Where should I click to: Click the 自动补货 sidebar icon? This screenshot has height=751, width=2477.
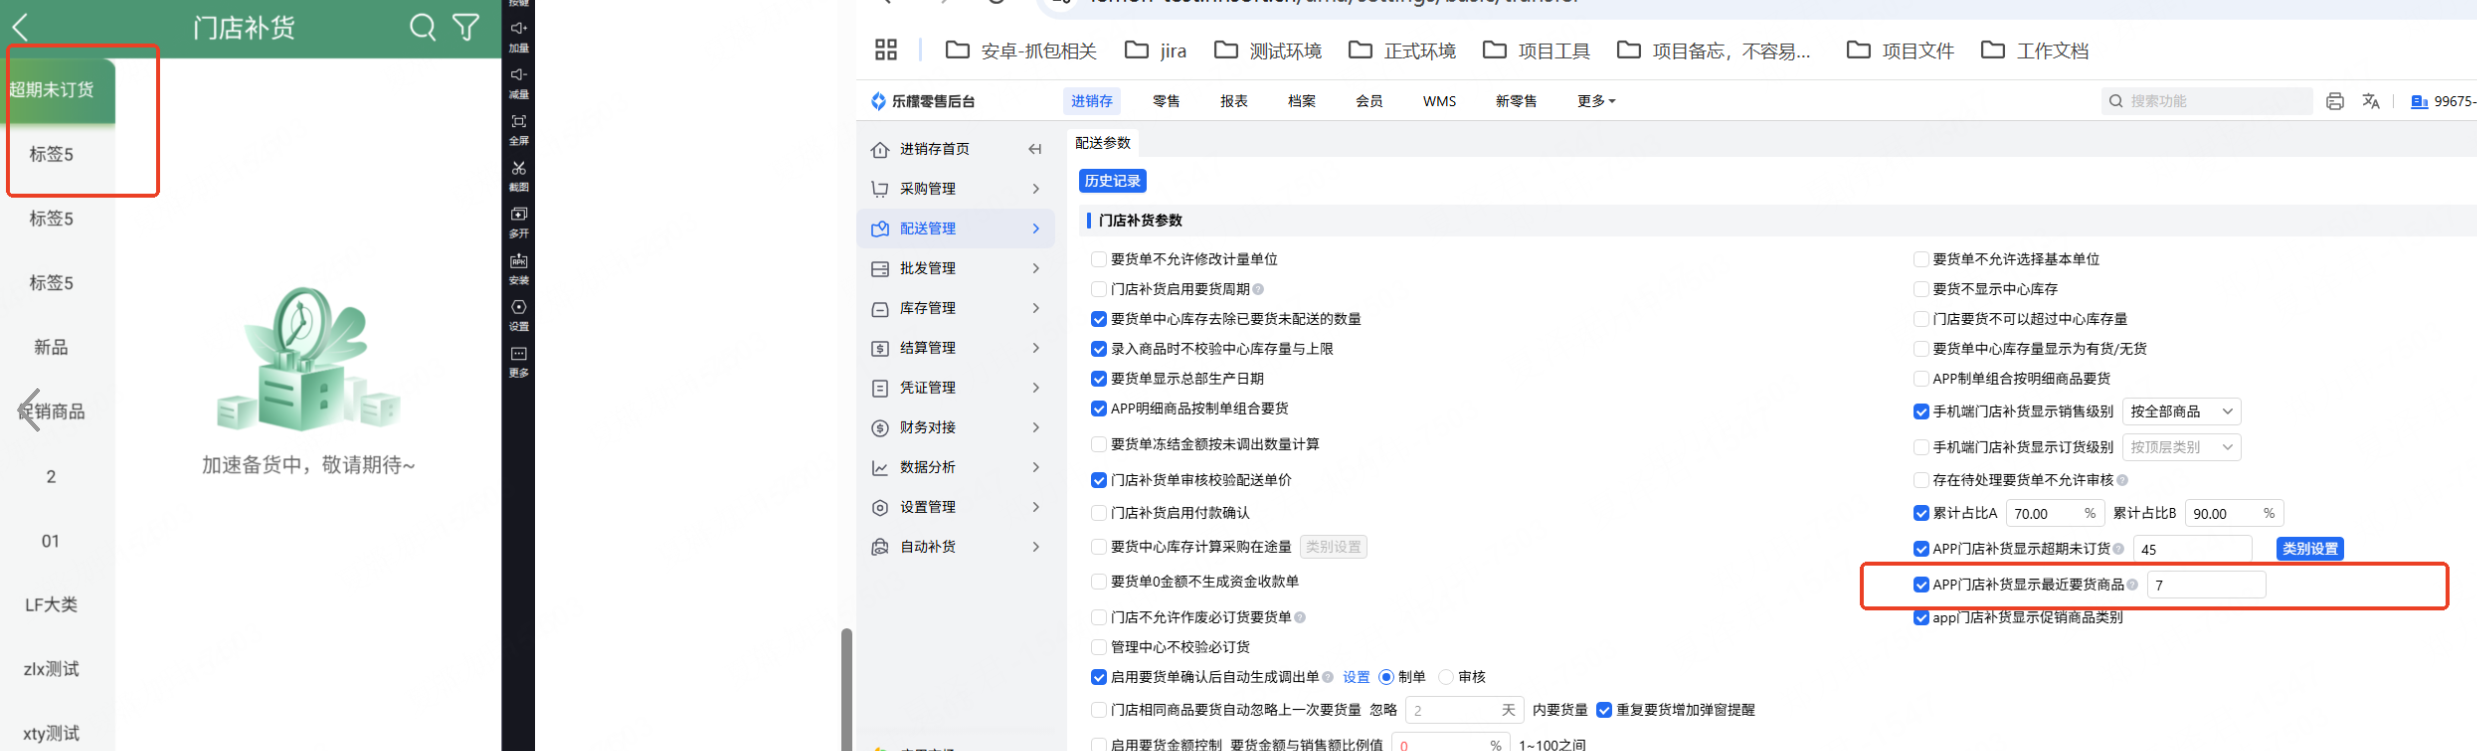880,547
